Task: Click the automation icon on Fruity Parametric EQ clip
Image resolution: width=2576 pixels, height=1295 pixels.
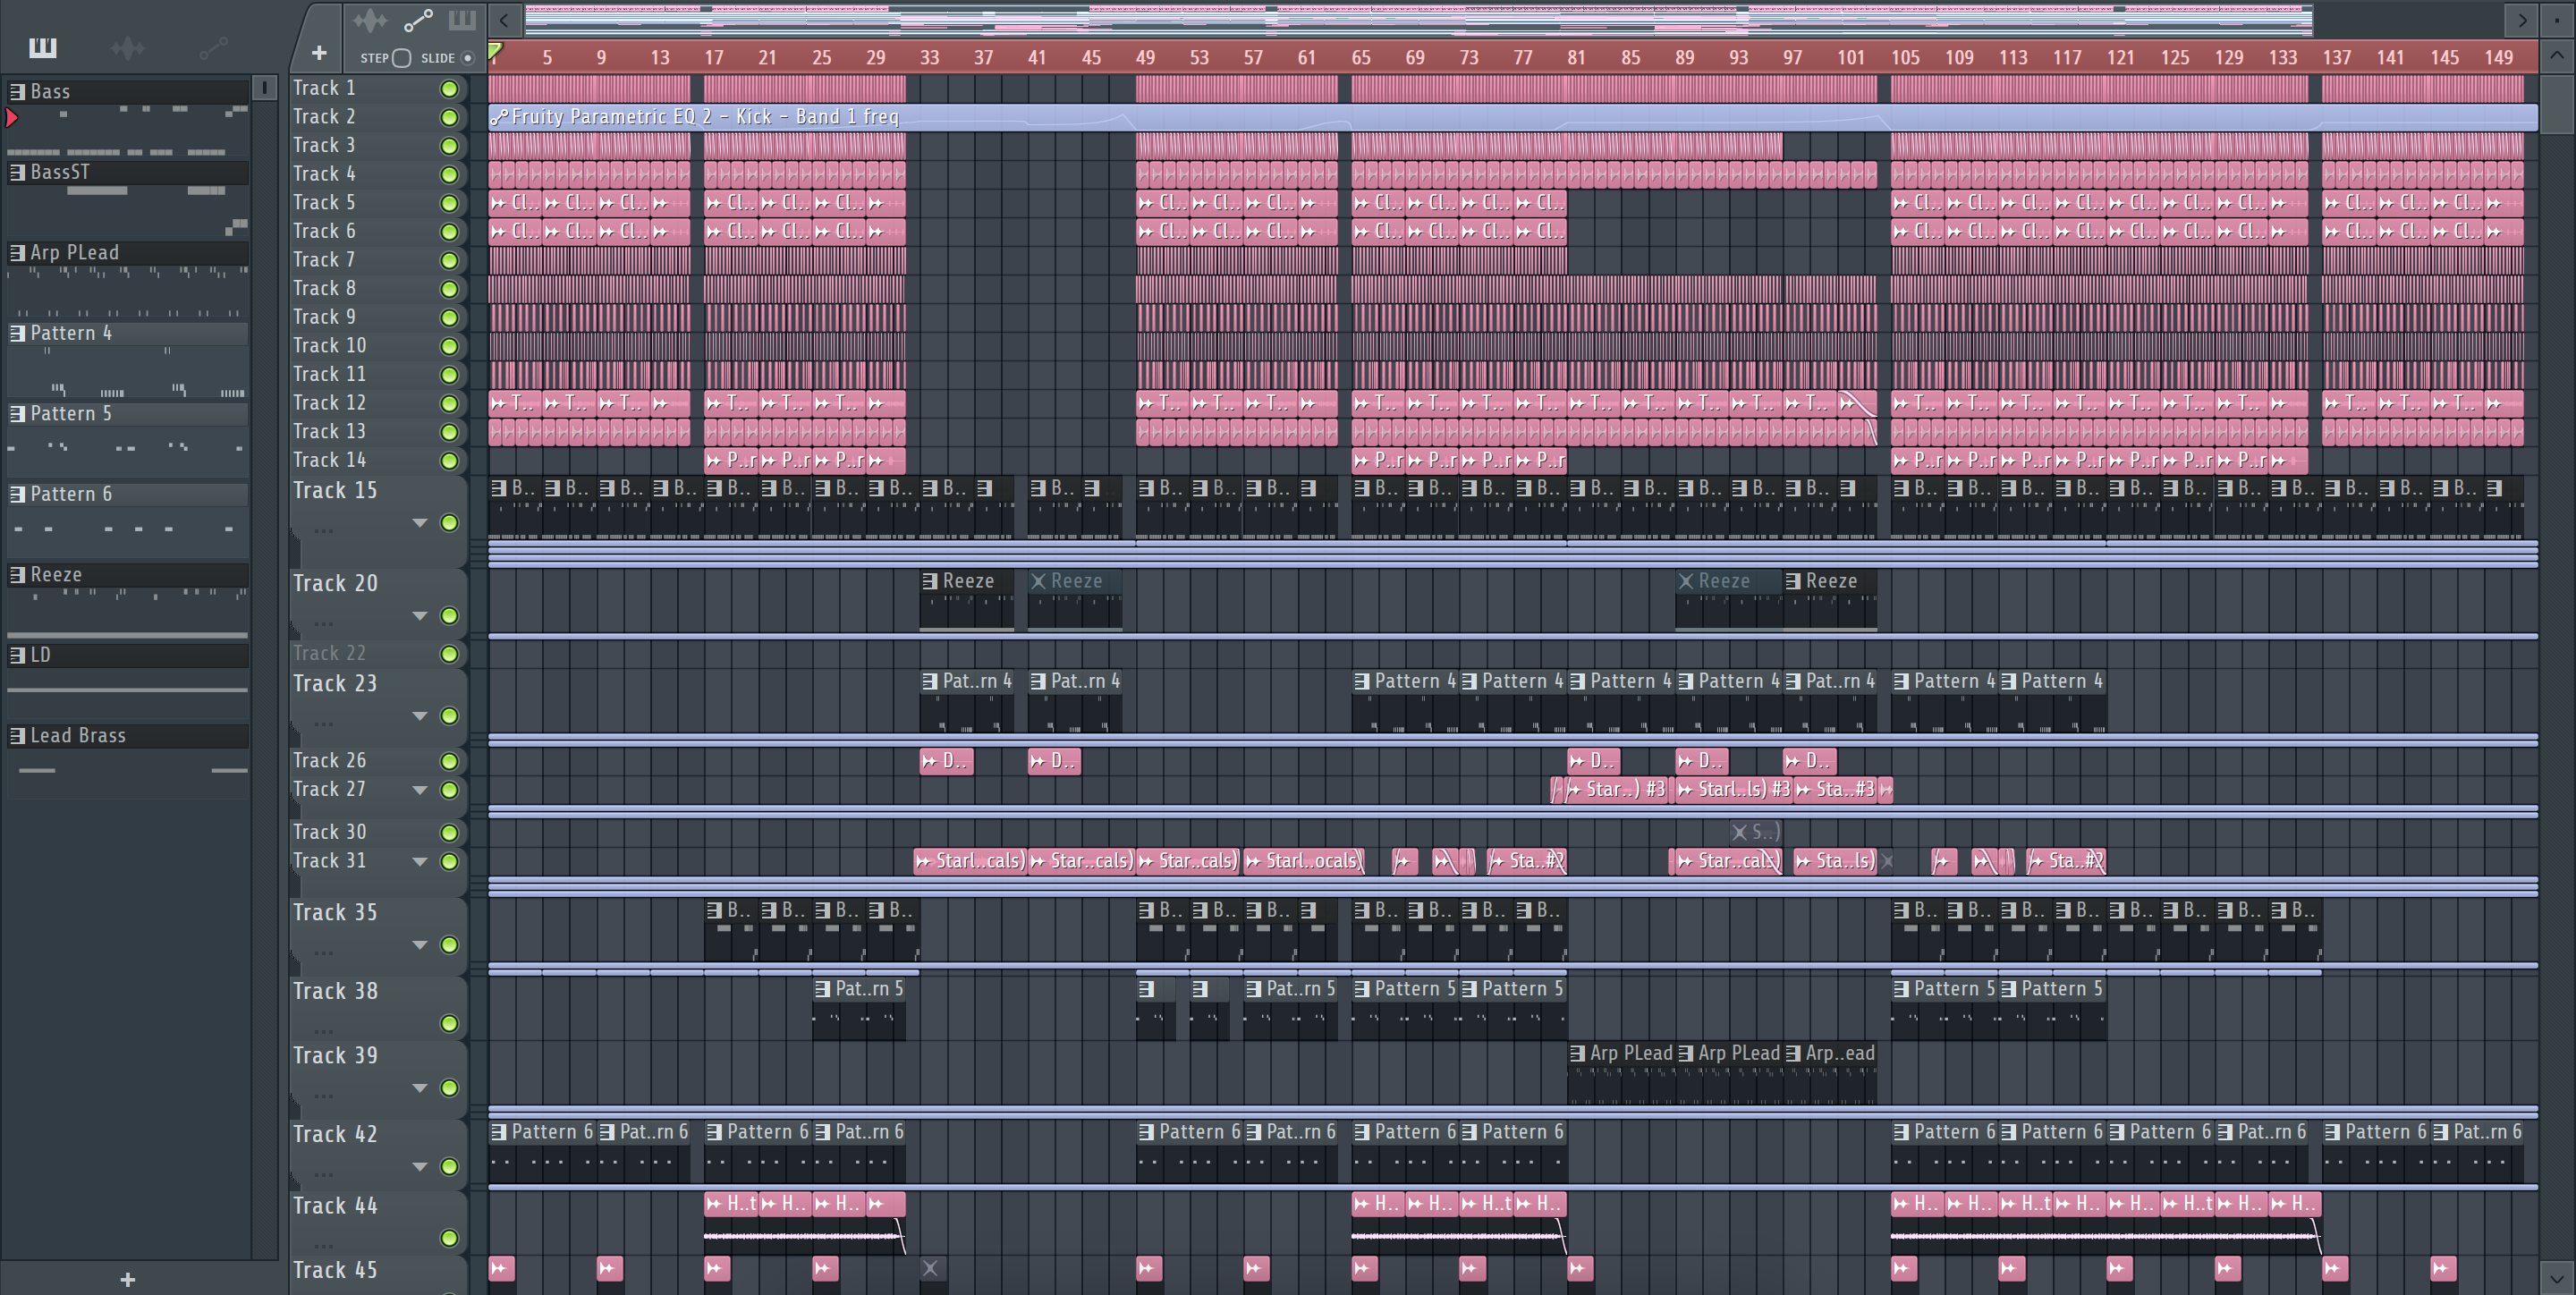Action: coord(499,117)
